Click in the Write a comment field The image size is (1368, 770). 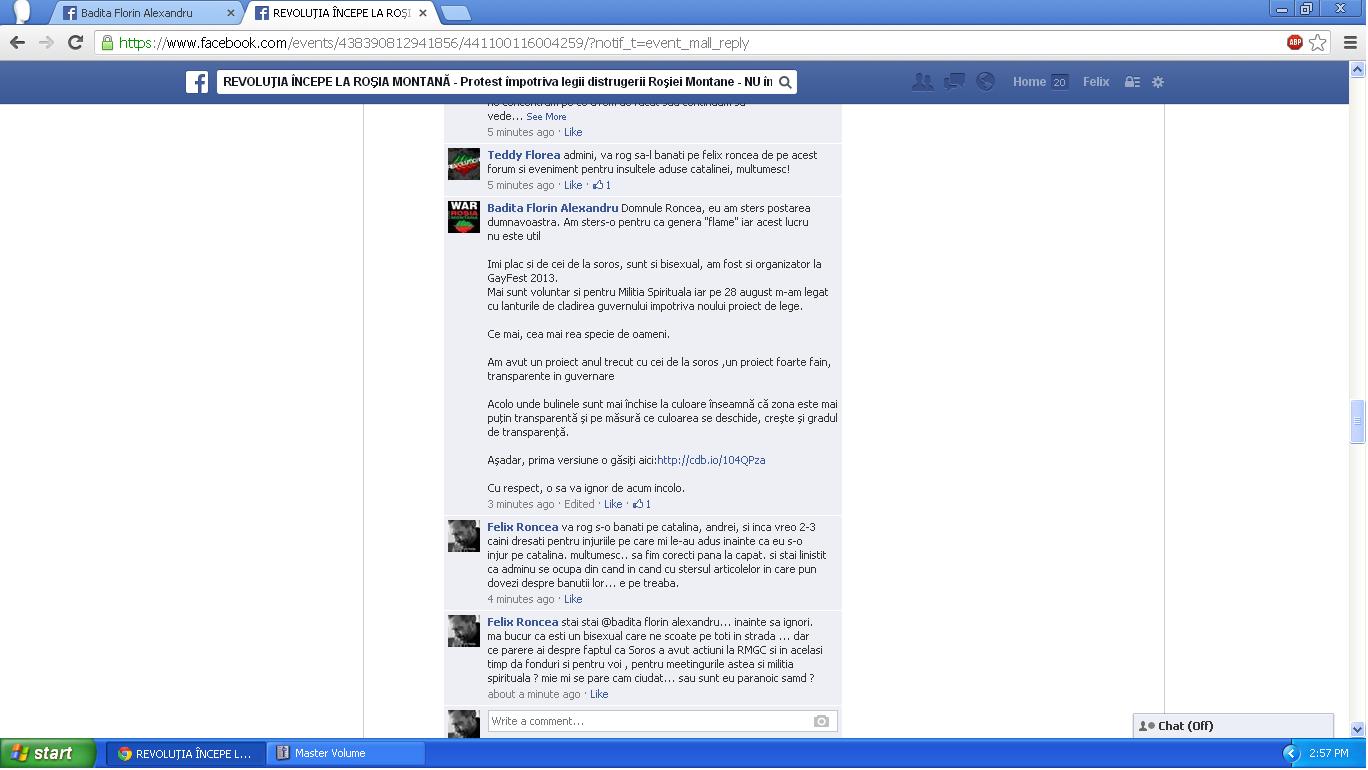coord(650,721)
